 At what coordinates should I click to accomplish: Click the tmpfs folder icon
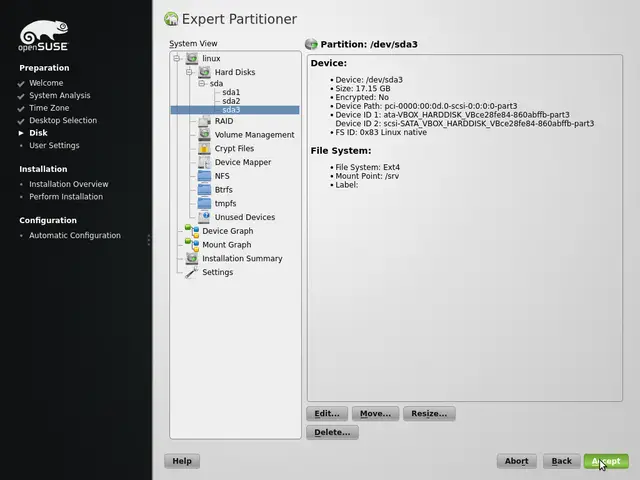coord(204,203)
